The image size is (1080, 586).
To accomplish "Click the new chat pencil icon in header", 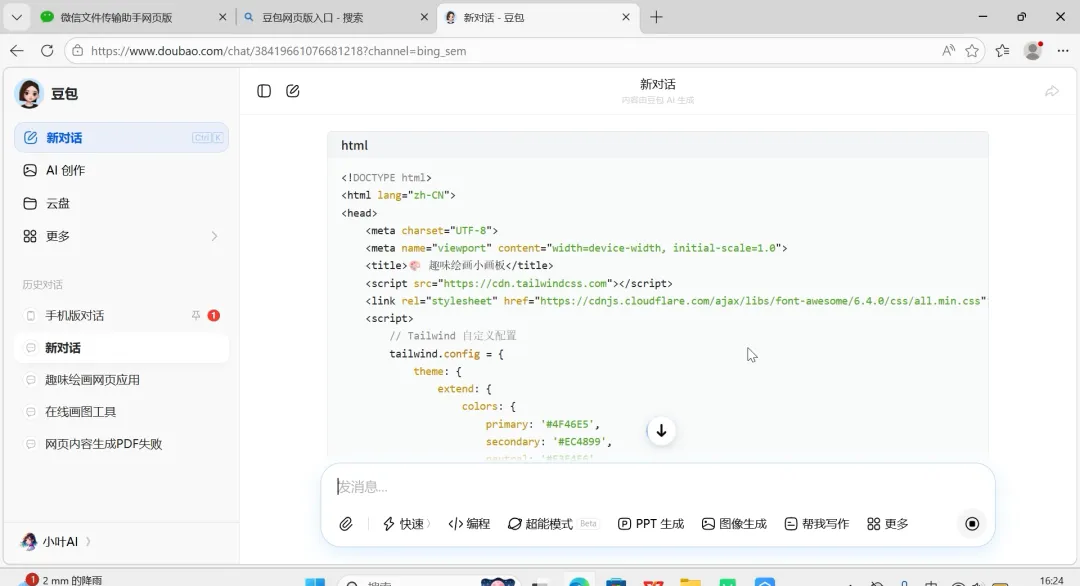I will 293,91.
